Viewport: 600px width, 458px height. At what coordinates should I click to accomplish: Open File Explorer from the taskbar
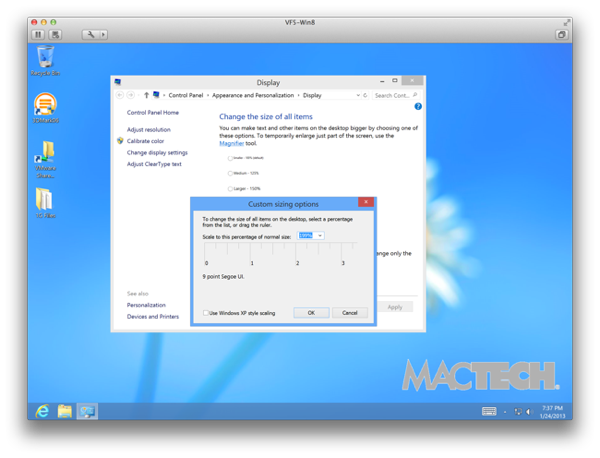click(x=65, y=411)
